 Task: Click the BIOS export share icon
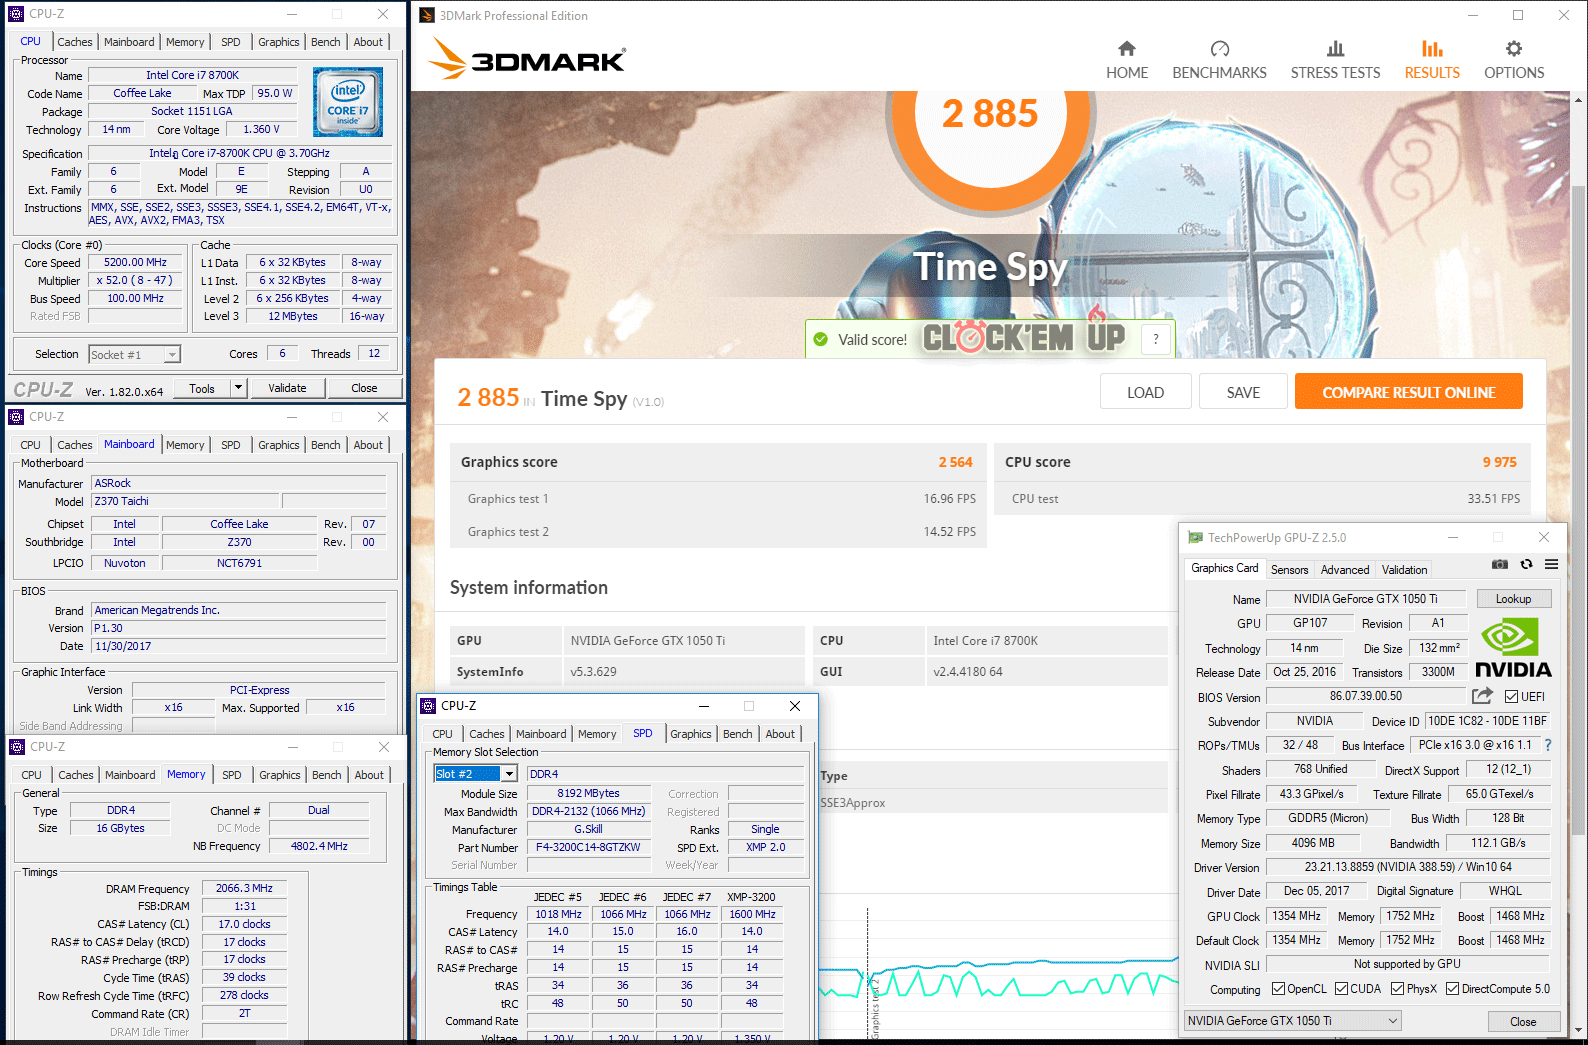[x=1482, y=696]
